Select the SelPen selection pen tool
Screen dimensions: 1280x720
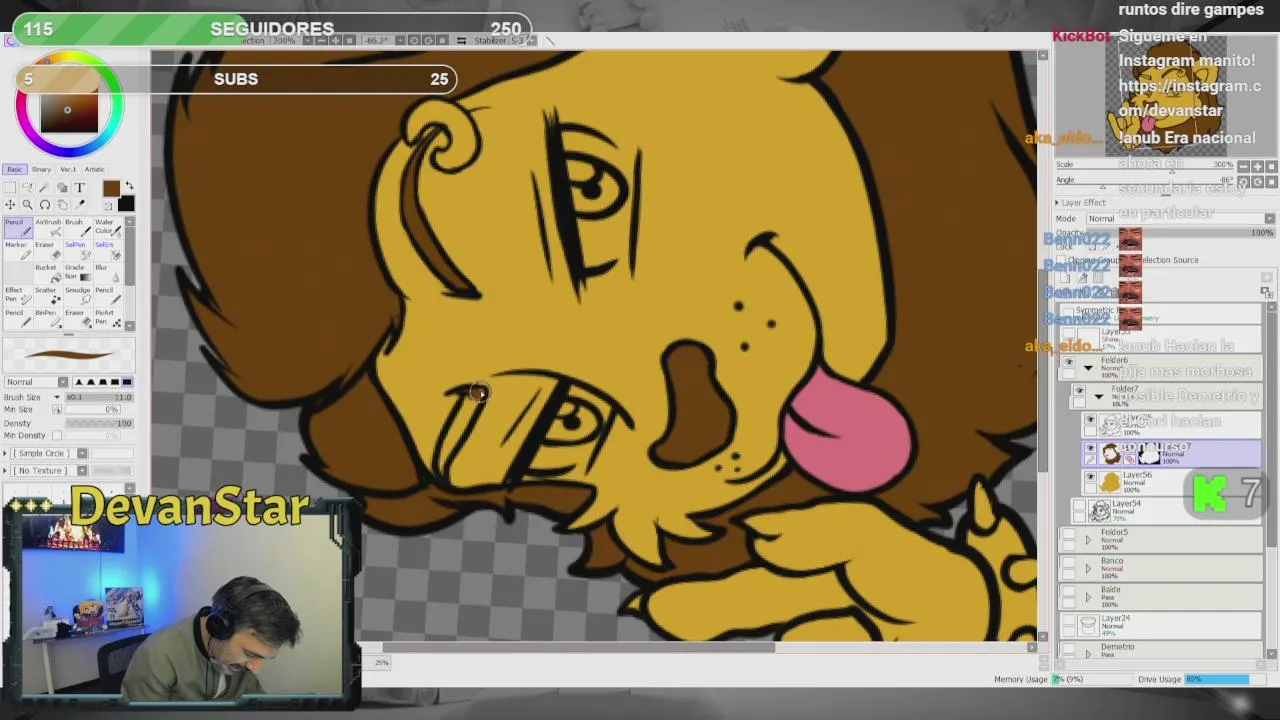tap(78, 251)
